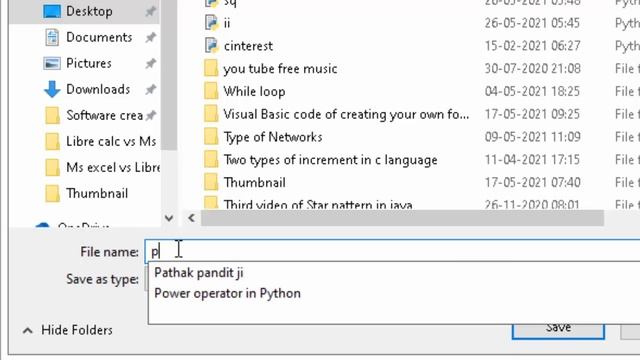This screenshot has width=640, height=360.
Task: Click the Pictures image icon
Action: (52, 64)
